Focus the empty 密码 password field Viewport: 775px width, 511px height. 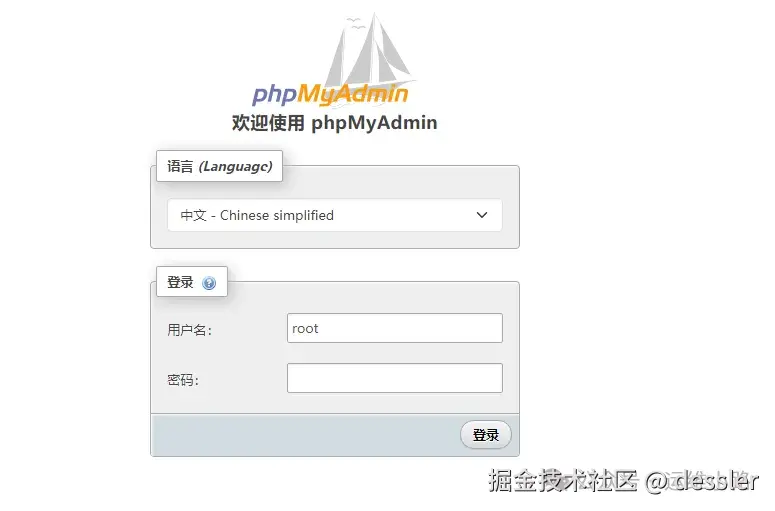coord(395,378)
